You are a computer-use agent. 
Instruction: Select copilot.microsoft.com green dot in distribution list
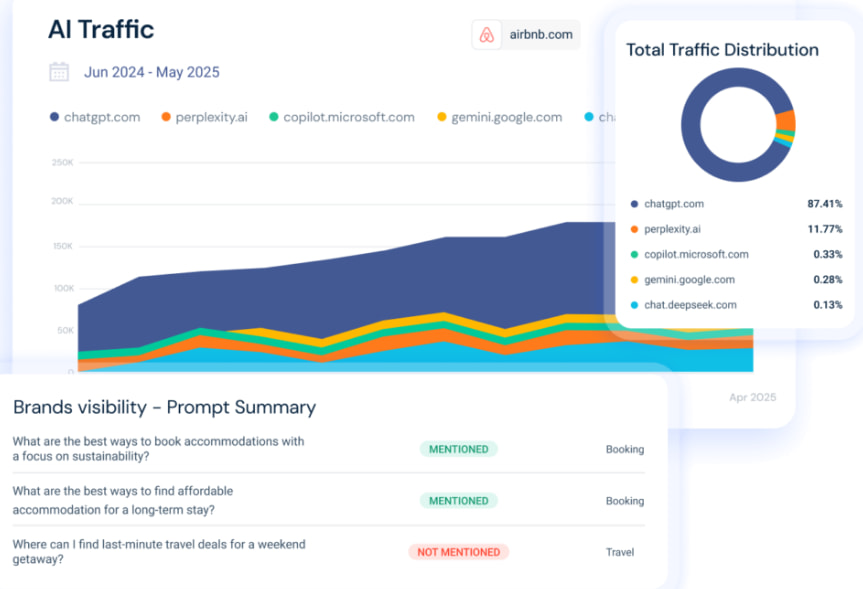tap(634, 255)
